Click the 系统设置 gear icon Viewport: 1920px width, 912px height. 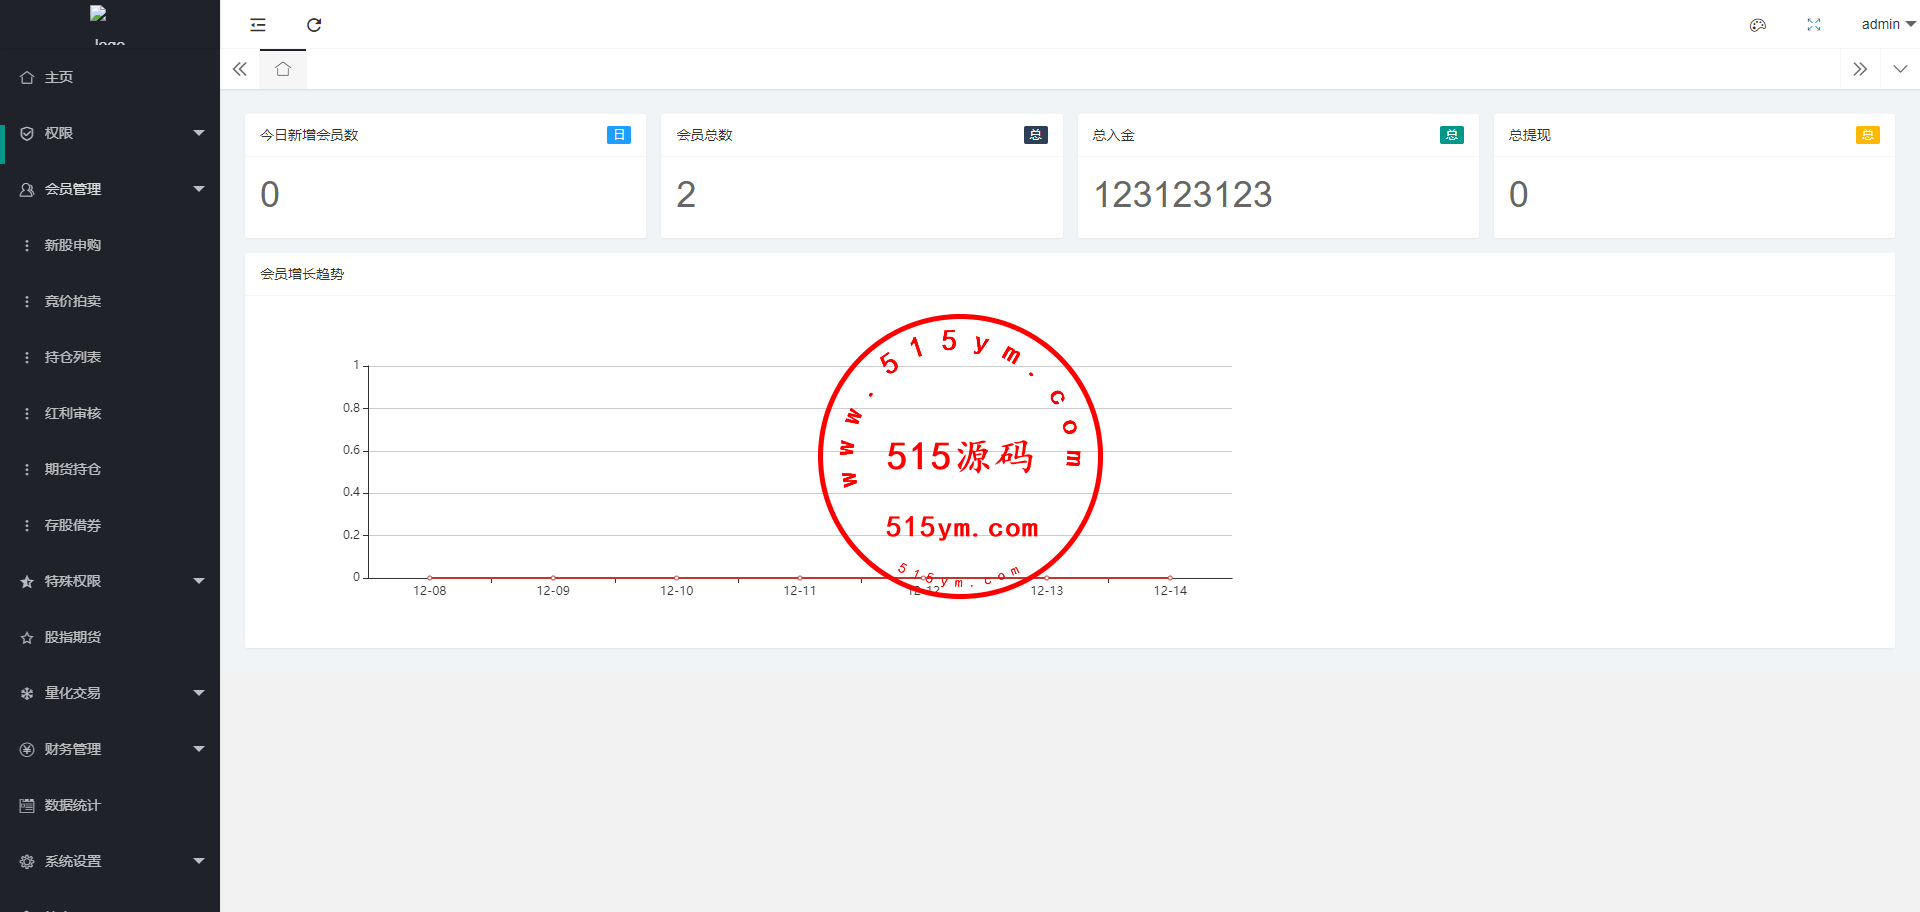[27, 861]
